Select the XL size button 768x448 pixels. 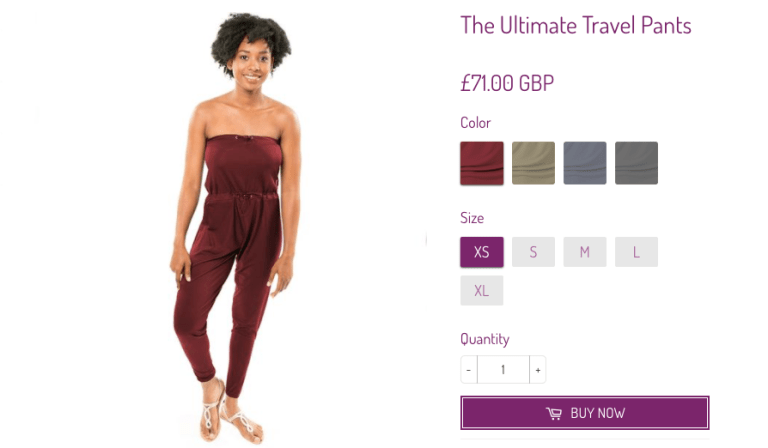tap(481, 291)
